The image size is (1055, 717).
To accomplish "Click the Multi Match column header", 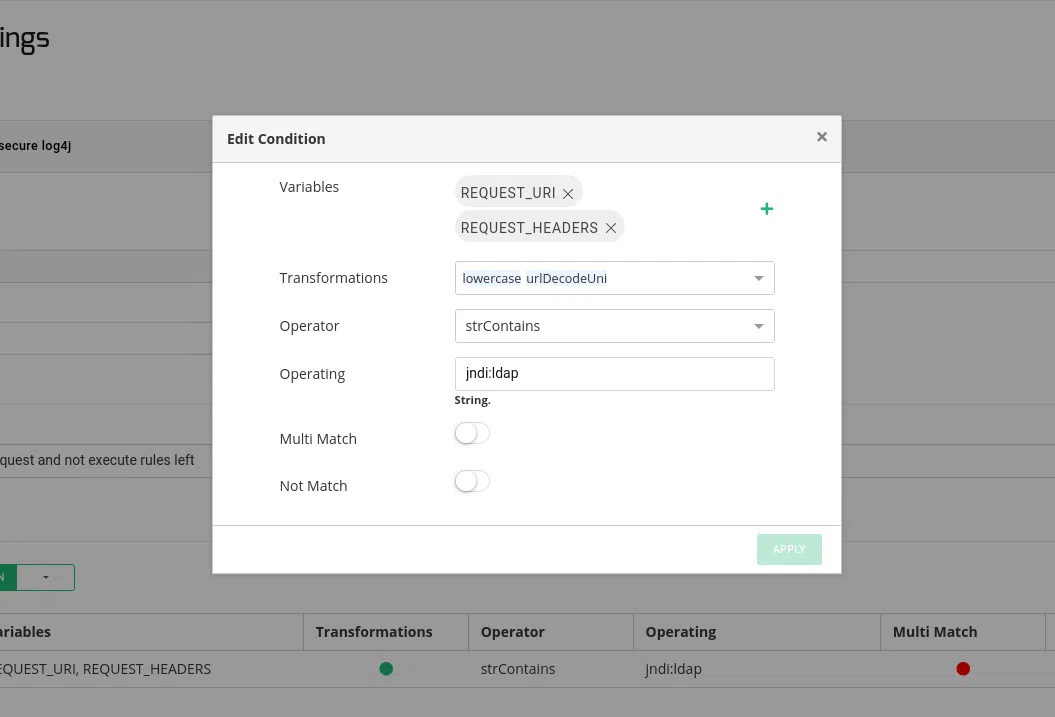I will tap(935, 632).
